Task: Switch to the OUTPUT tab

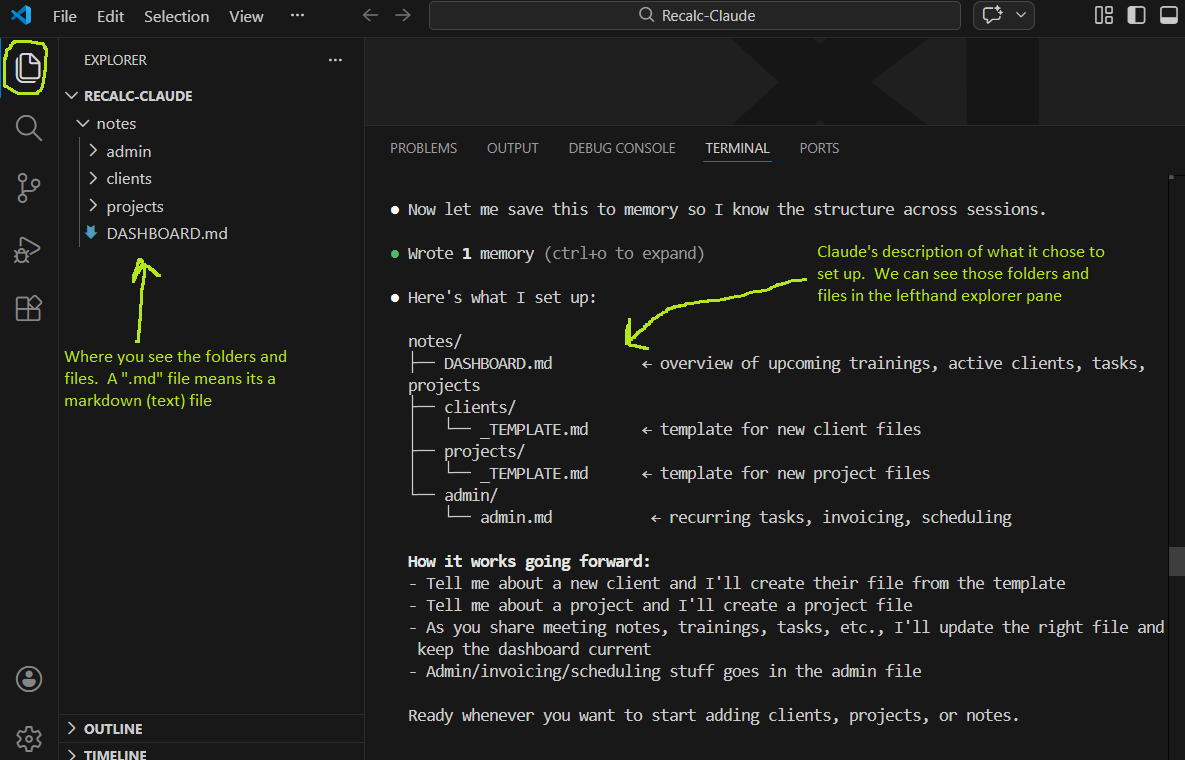Action: (512, 148)
